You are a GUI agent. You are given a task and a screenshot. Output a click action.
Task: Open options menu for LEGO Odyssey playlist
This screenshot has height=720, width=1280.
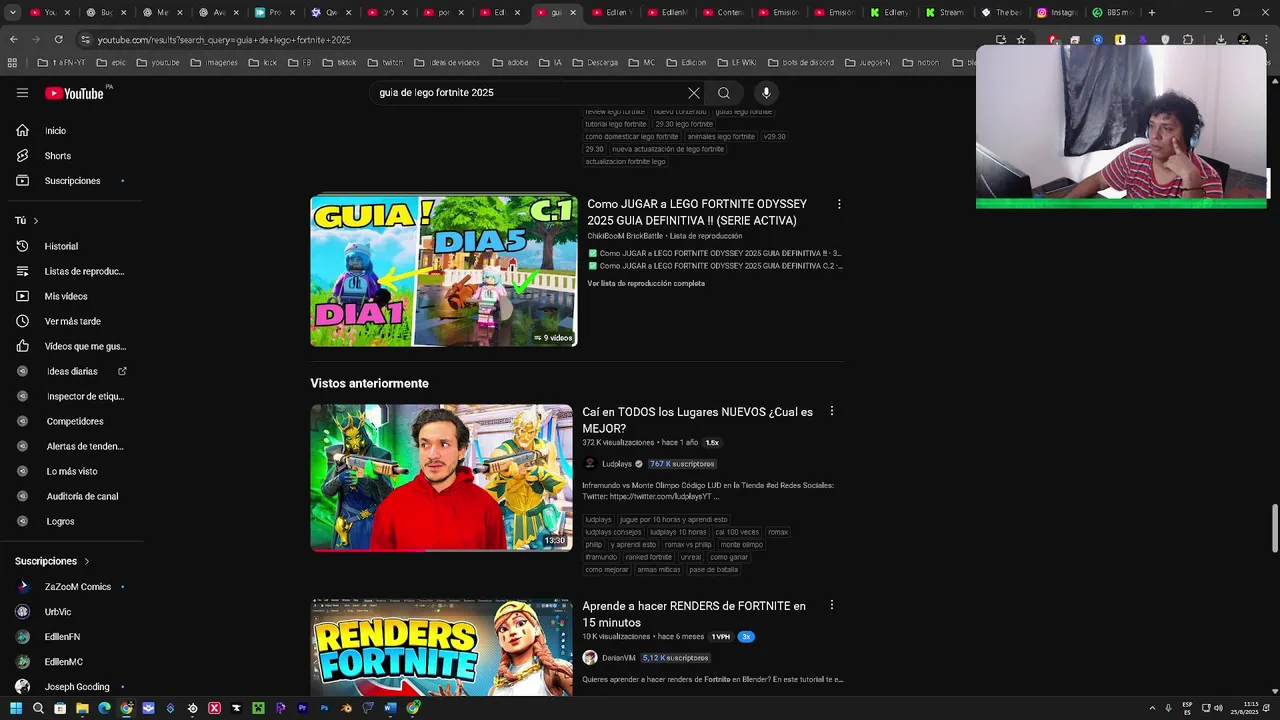click(x=839, y=204)
